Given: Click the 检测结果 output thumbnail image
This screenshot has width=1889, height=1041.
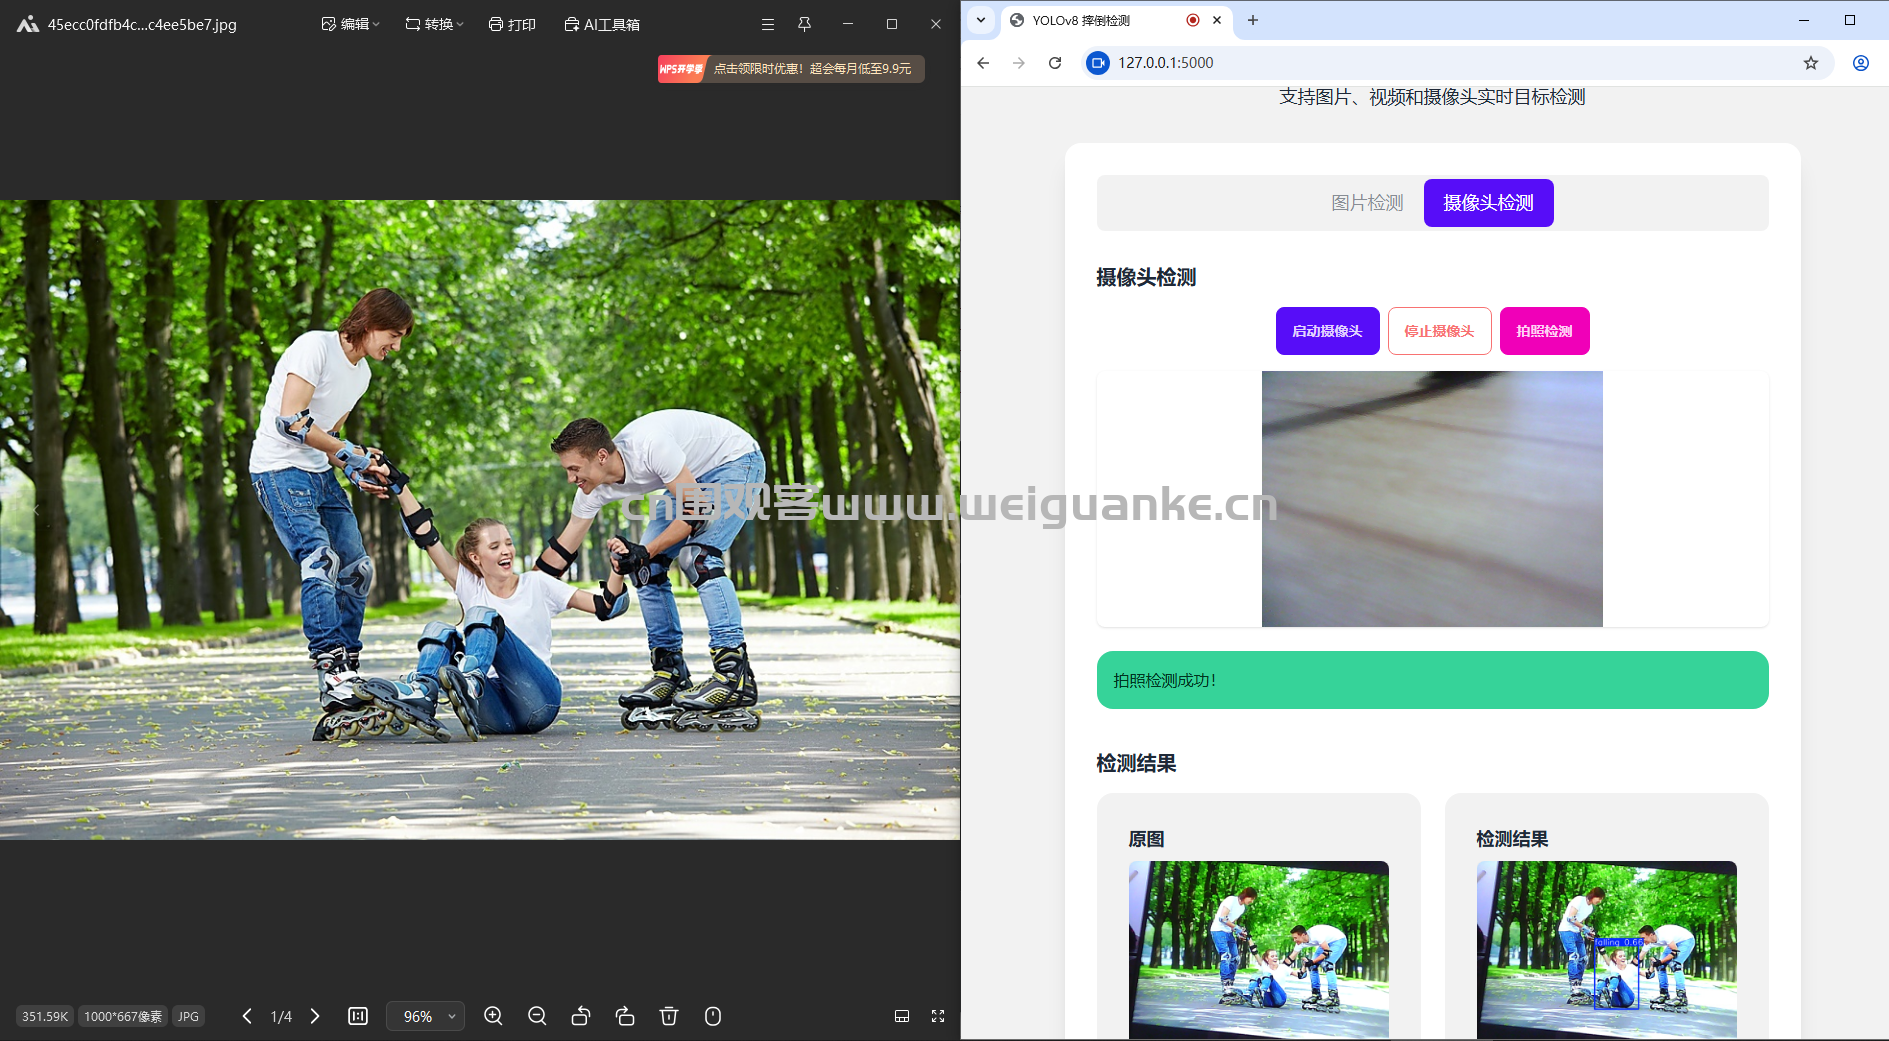Looking at the screenshot, I should coord(1606,949).
